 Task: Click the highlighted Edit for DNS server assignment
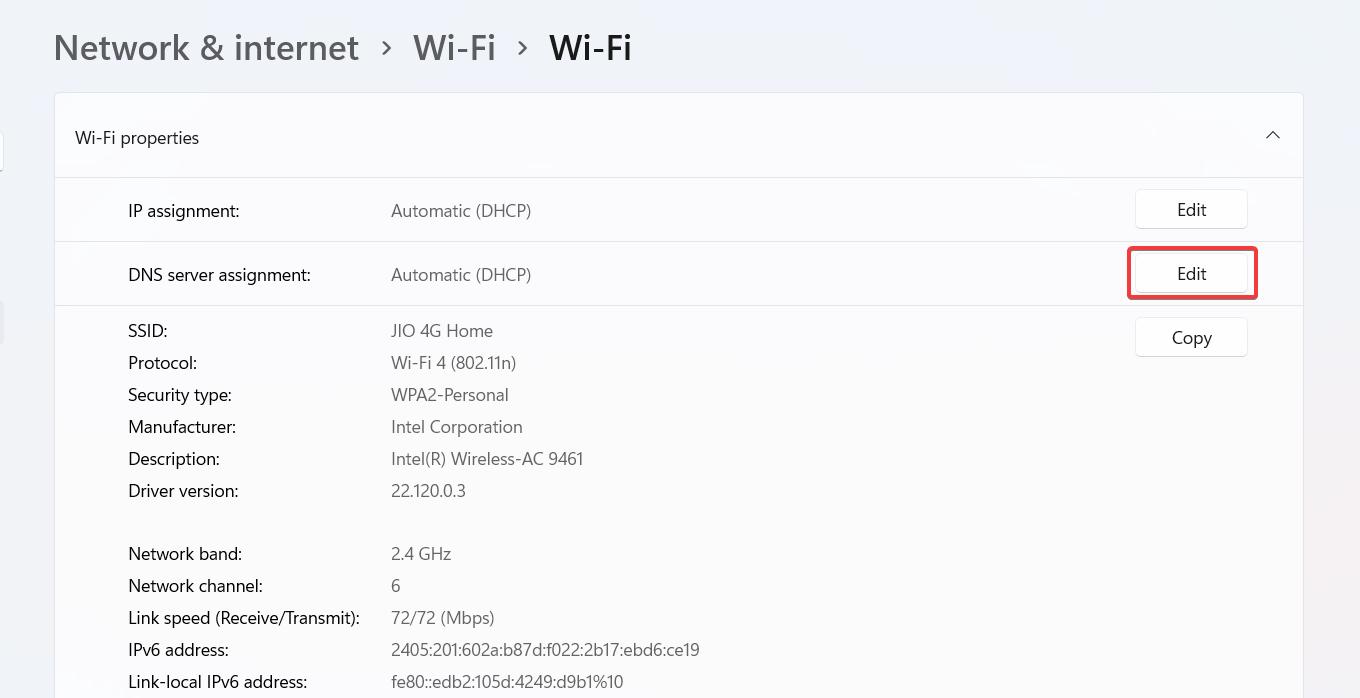pos(1192,273)
